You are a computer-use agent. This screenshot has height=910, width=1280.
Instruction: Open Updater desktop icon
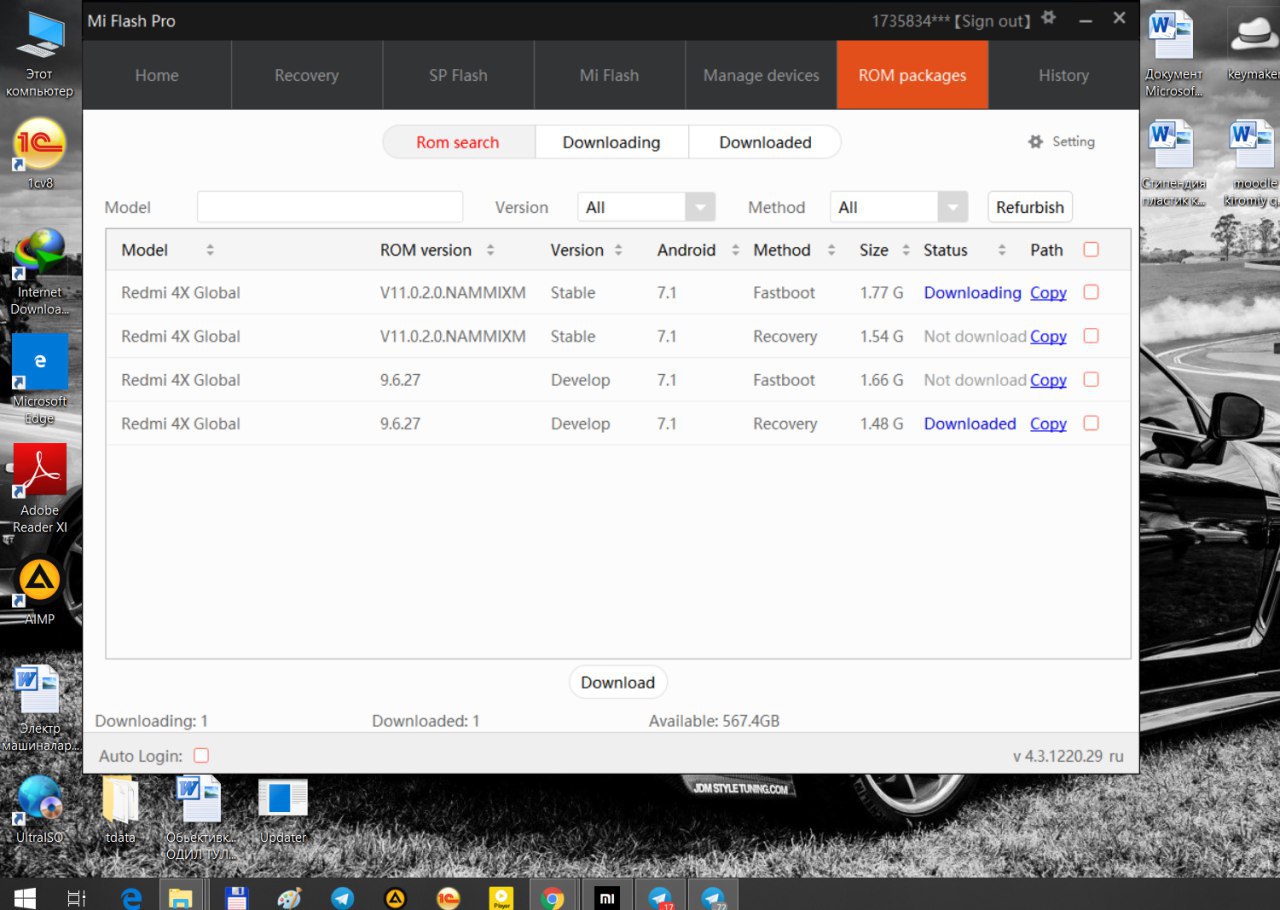click(283, 810)
